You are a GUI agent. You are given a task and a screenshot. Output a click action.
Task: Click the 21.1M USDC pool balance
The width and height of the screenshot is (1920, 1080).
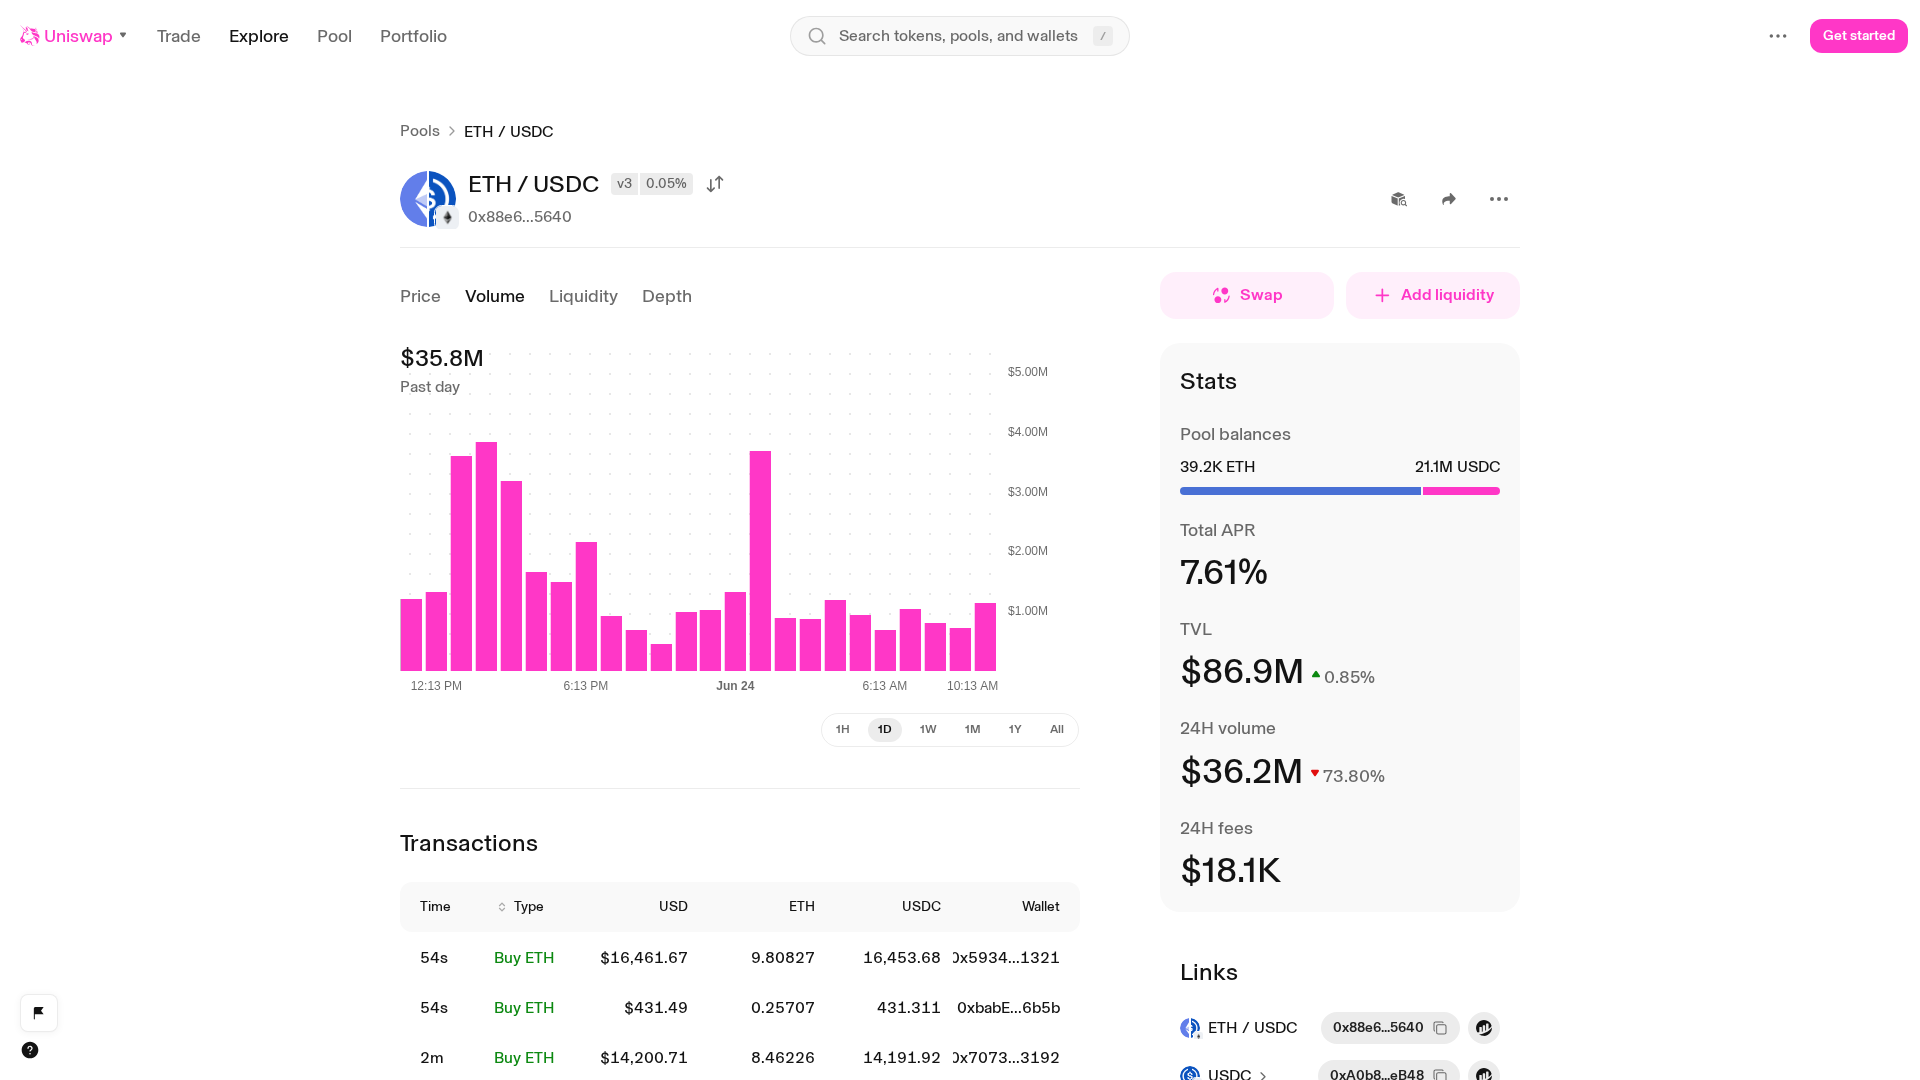pos(1458,467)
